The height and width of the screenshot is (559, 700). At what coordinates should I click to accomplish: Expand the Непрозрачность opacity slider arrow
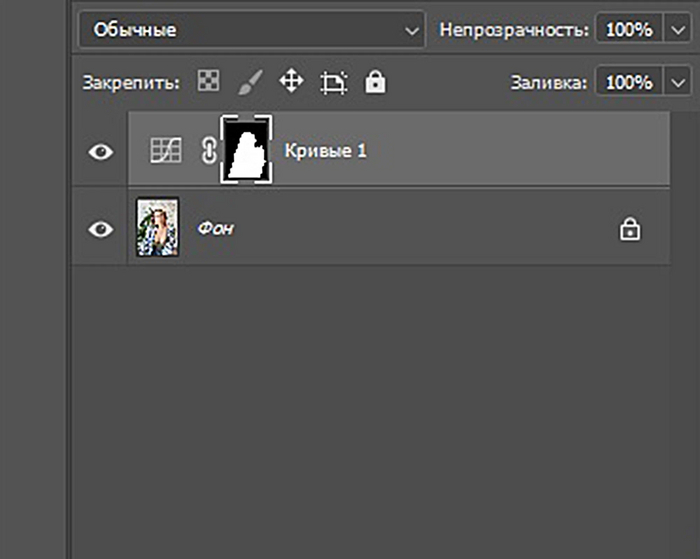pyautogui.click(x=675, y=30)
